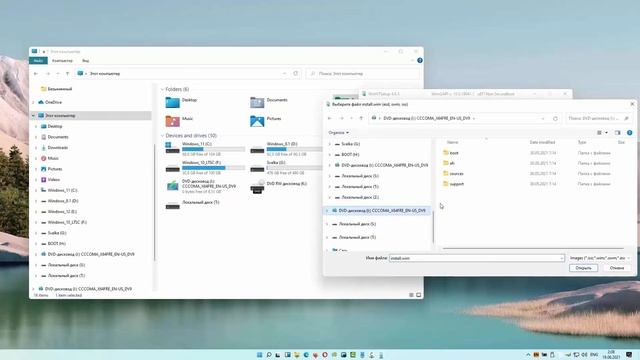Open the Documents folder in Explorer content
The height and width of the screenshot is (360, 640).
(269, 102)
